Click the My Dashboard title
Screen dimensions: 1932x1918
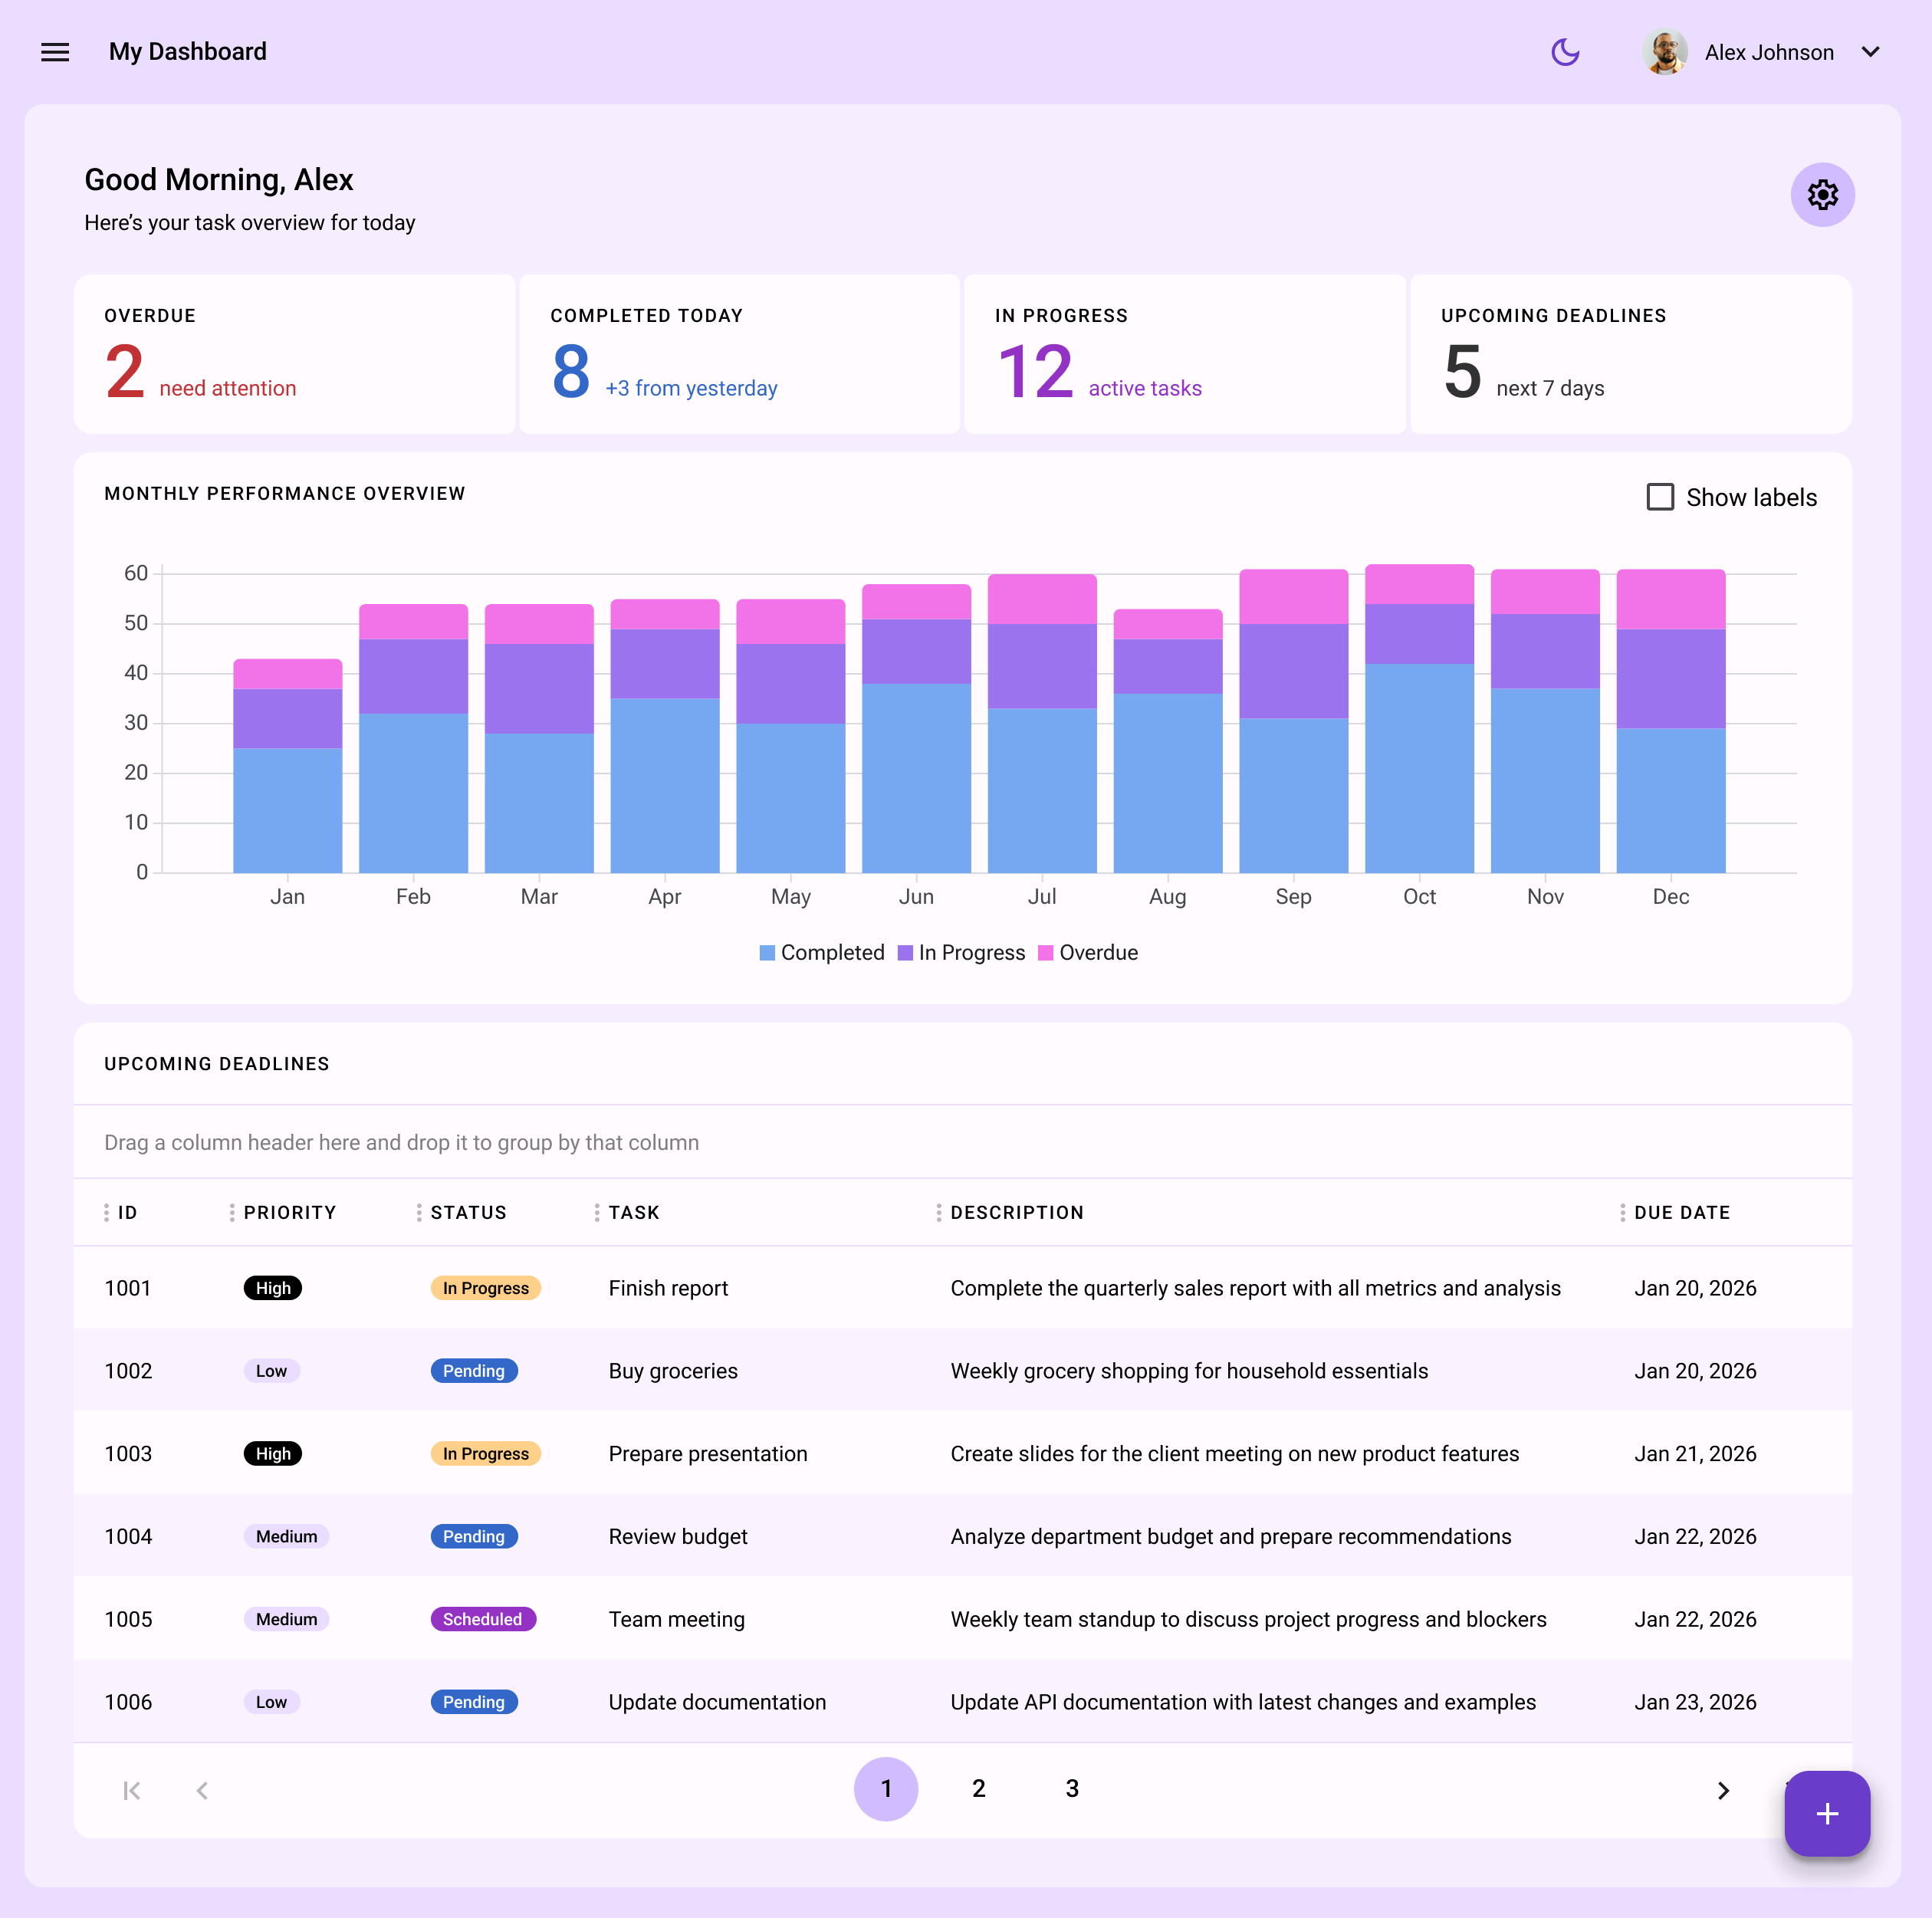[187, 52]
